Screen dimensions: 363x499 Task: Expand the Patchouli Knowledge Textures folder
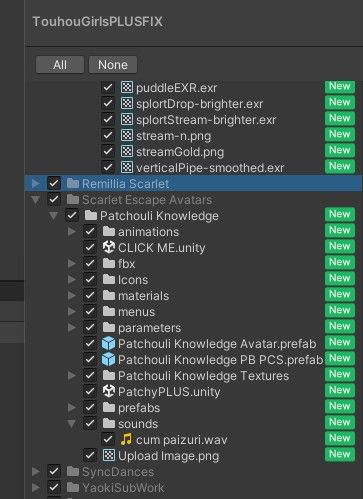coord(71,375)
